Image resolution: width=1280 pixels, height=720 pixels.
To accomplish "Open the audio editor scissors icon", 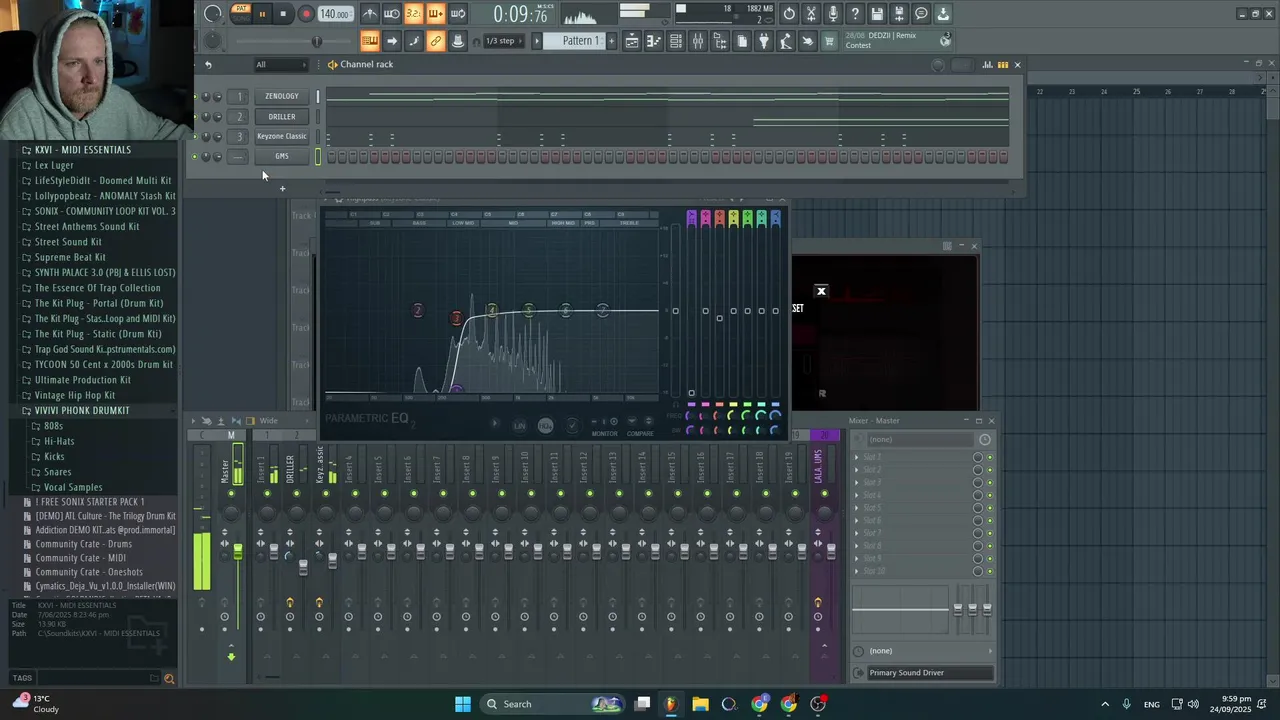I will (x=811, y=14).
